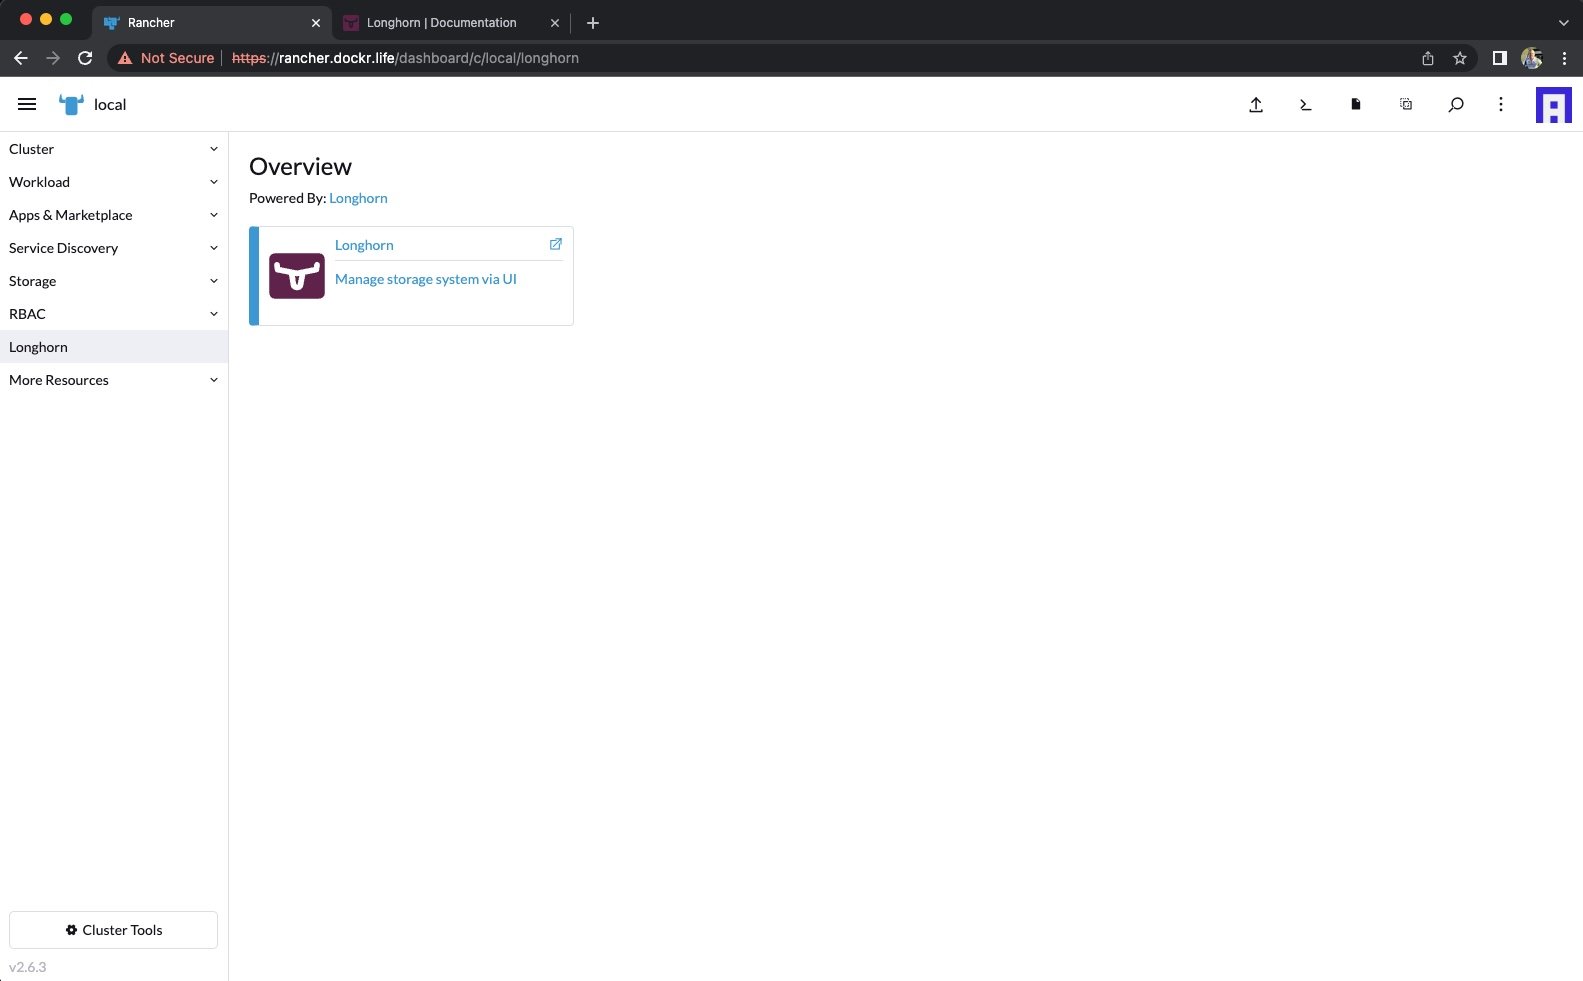Open the vertical dots header menu
The width and height of the screenshot is (1583, 981).
pyautogui.click(x=1500, y=104)
